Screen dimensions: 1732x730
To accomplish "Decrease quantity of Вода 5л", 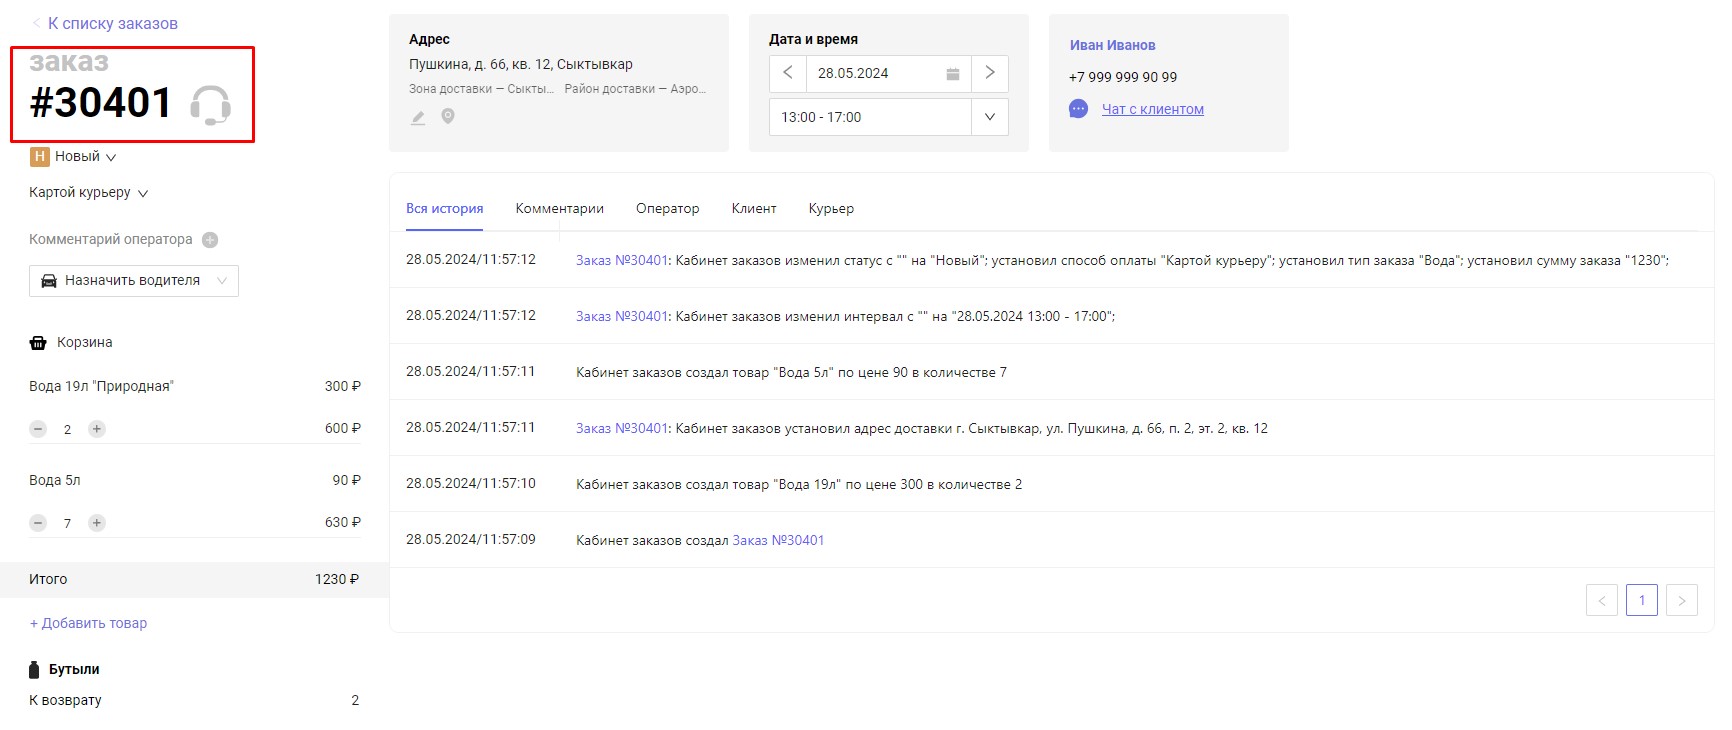I will pos(38,523).
